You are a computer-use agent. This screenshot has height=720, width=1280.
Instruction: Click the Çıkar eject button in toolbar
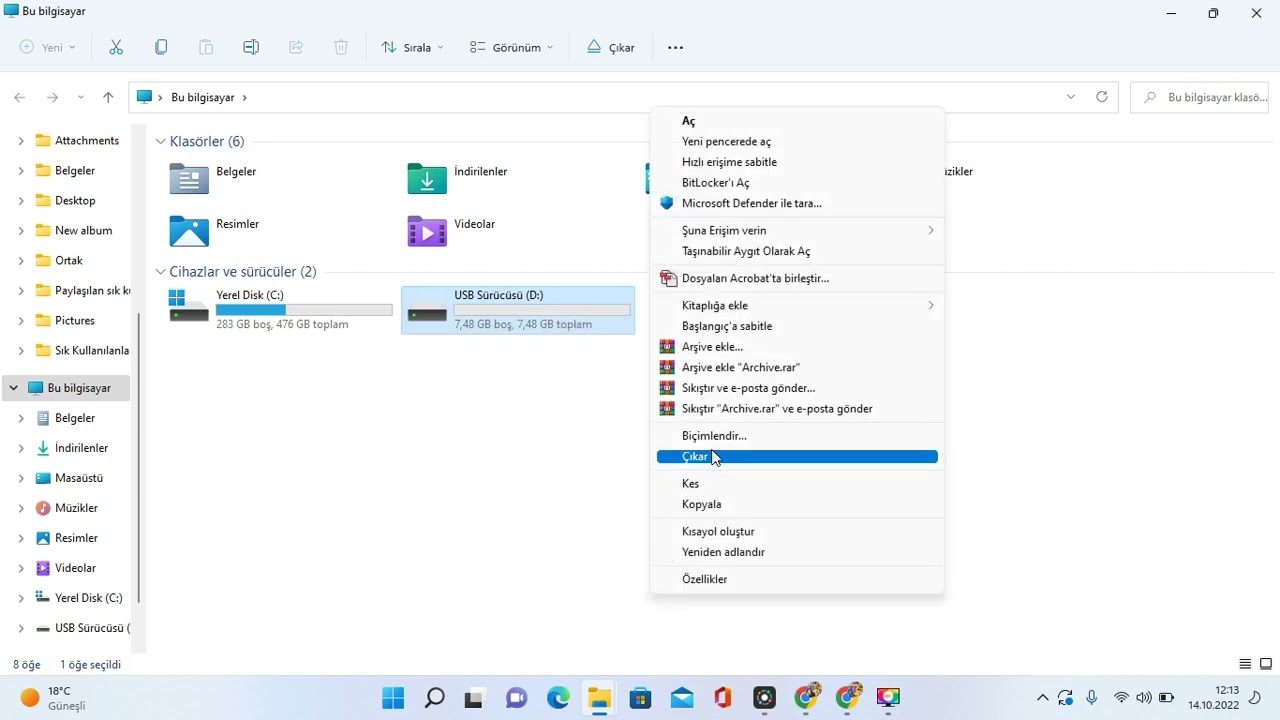click(611, 47)
